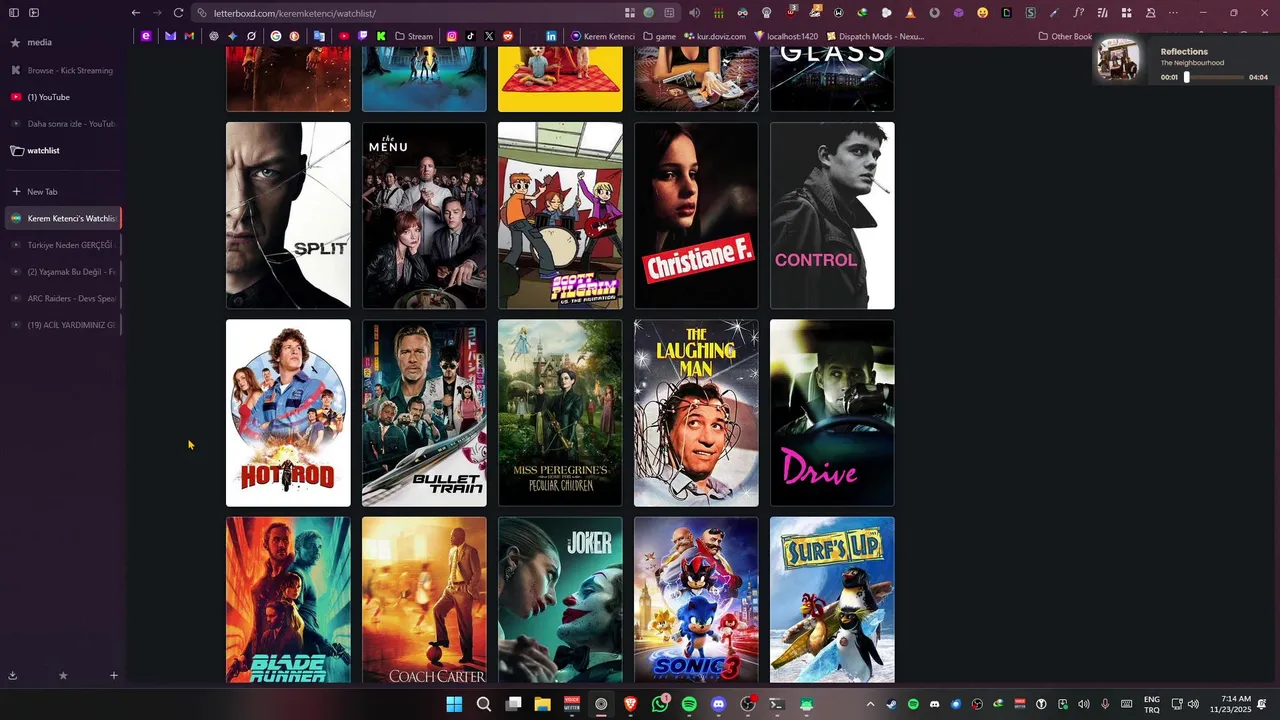Click the Google bookmark icon
The image size is (1280, 720).
tap(276, 36)
